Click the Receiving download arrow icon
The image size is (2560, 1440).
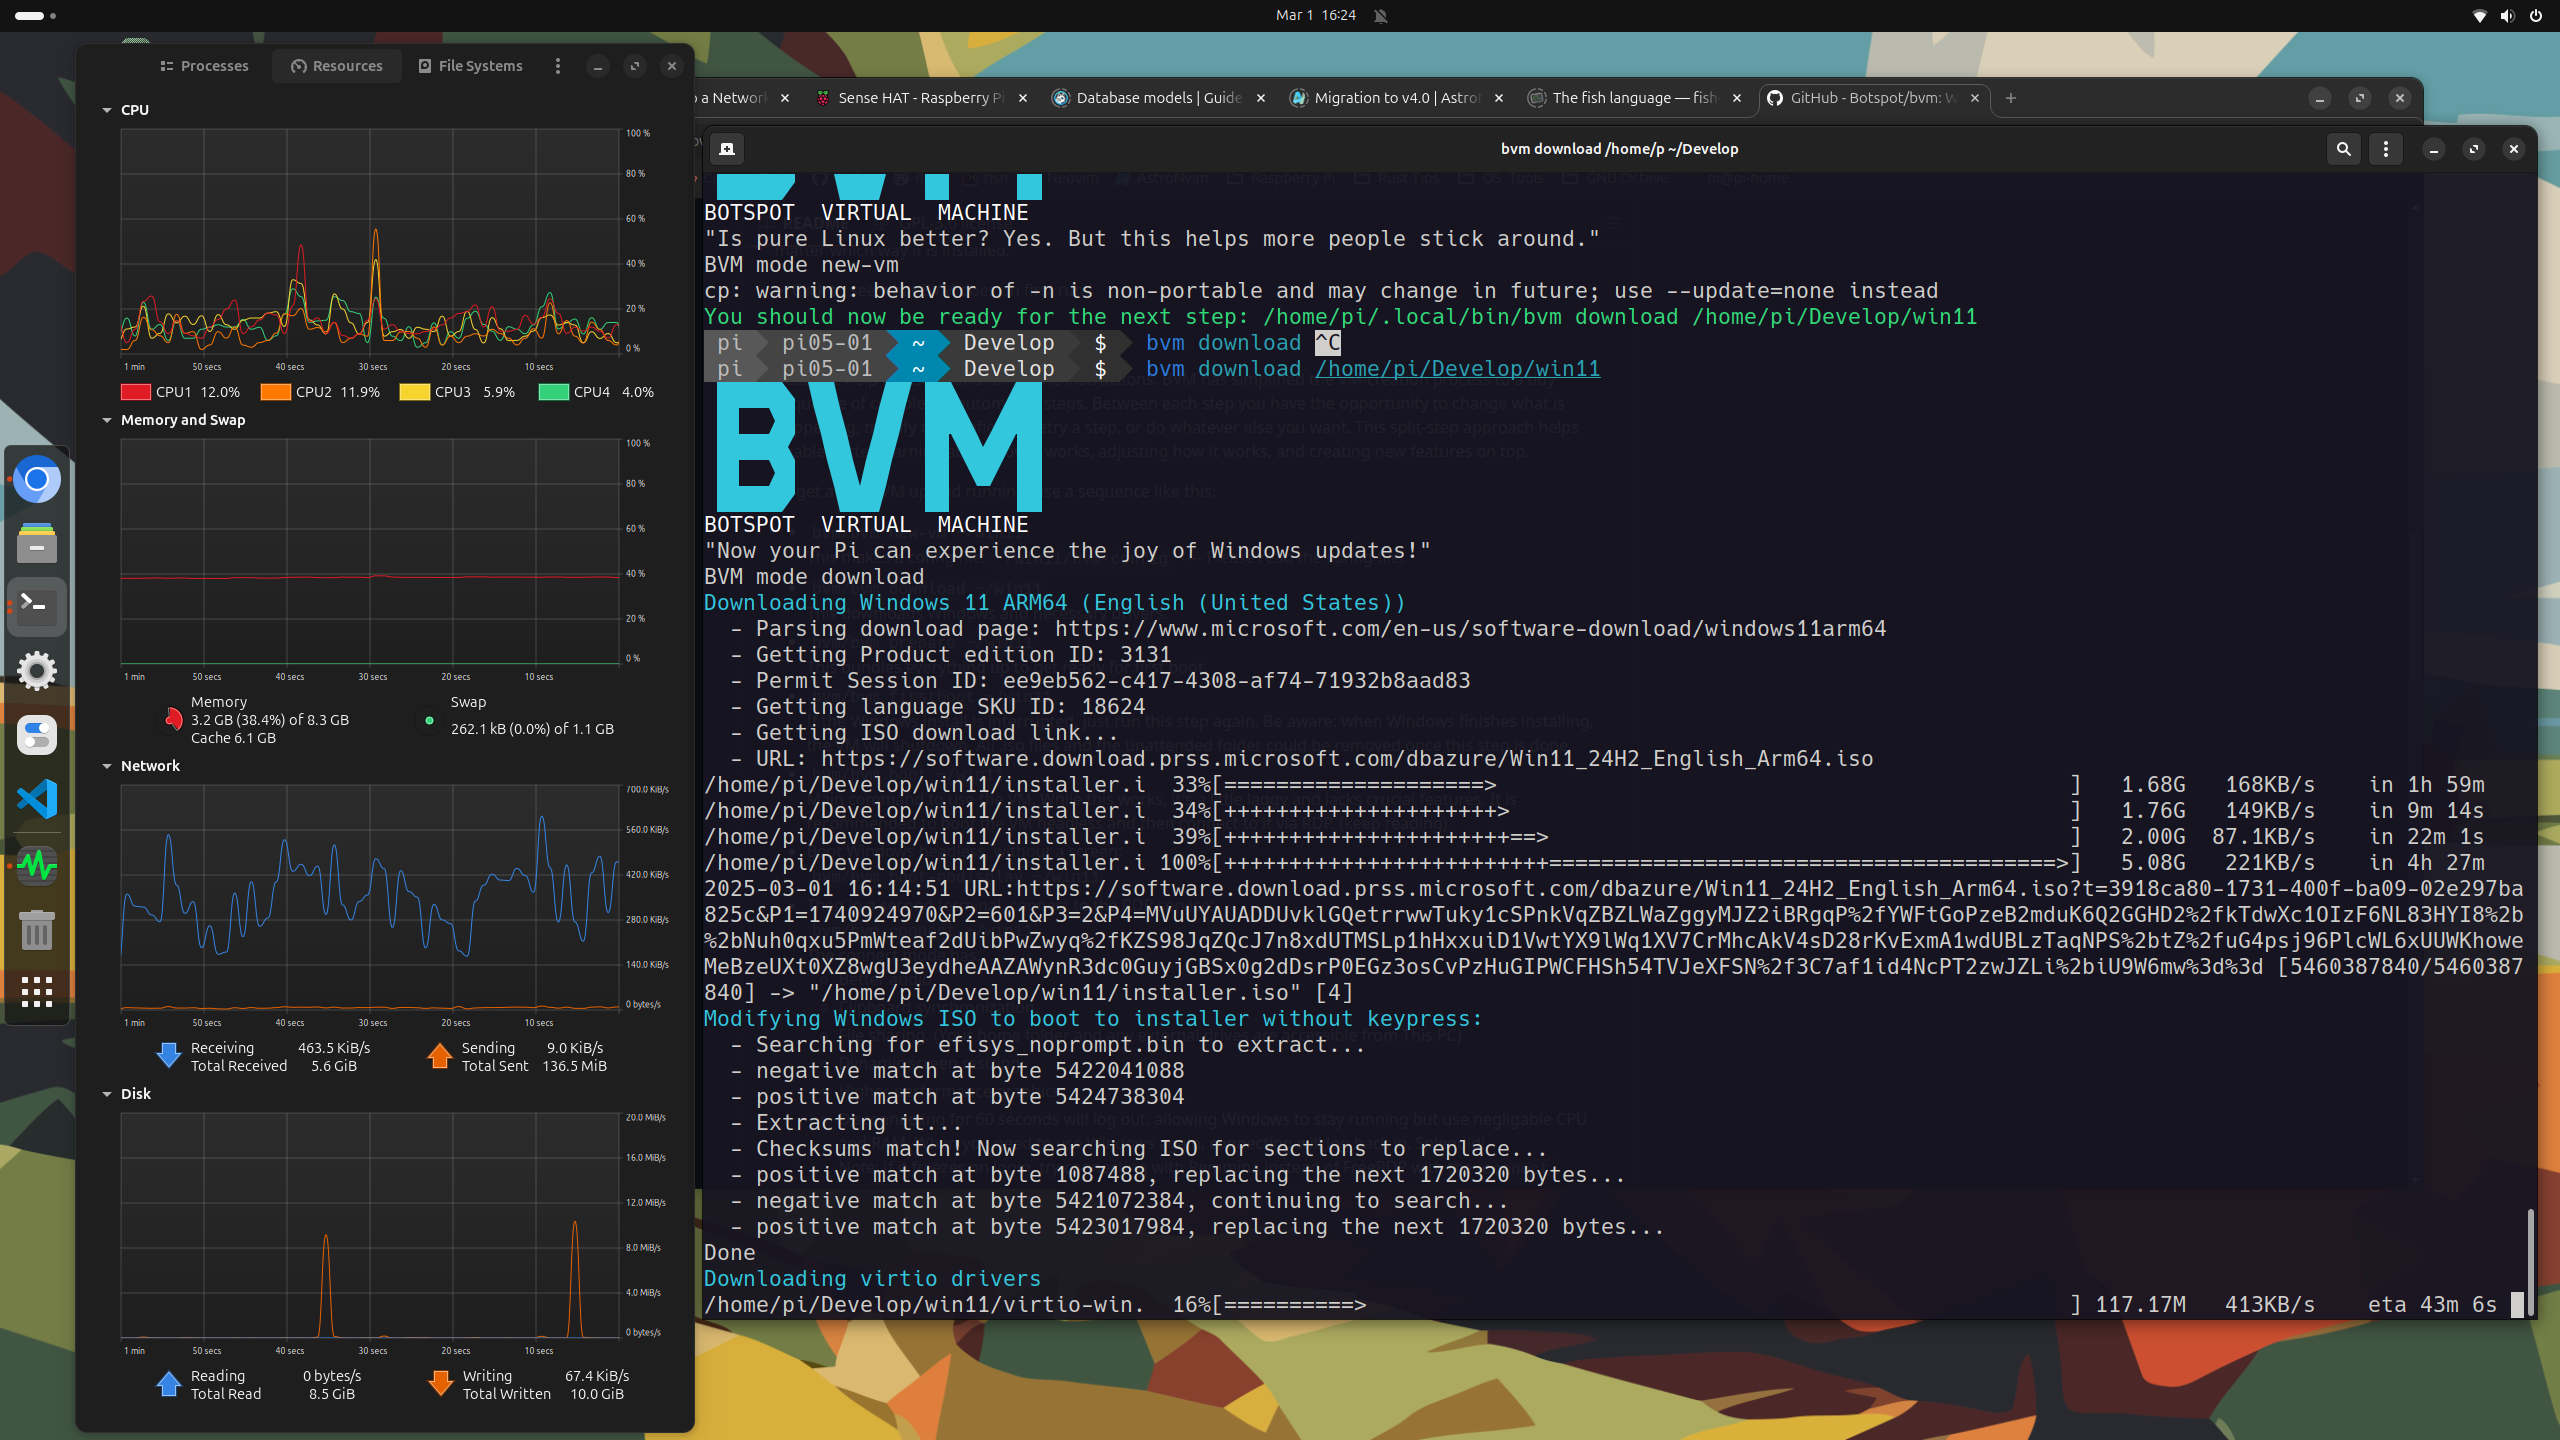(169, 1055)
